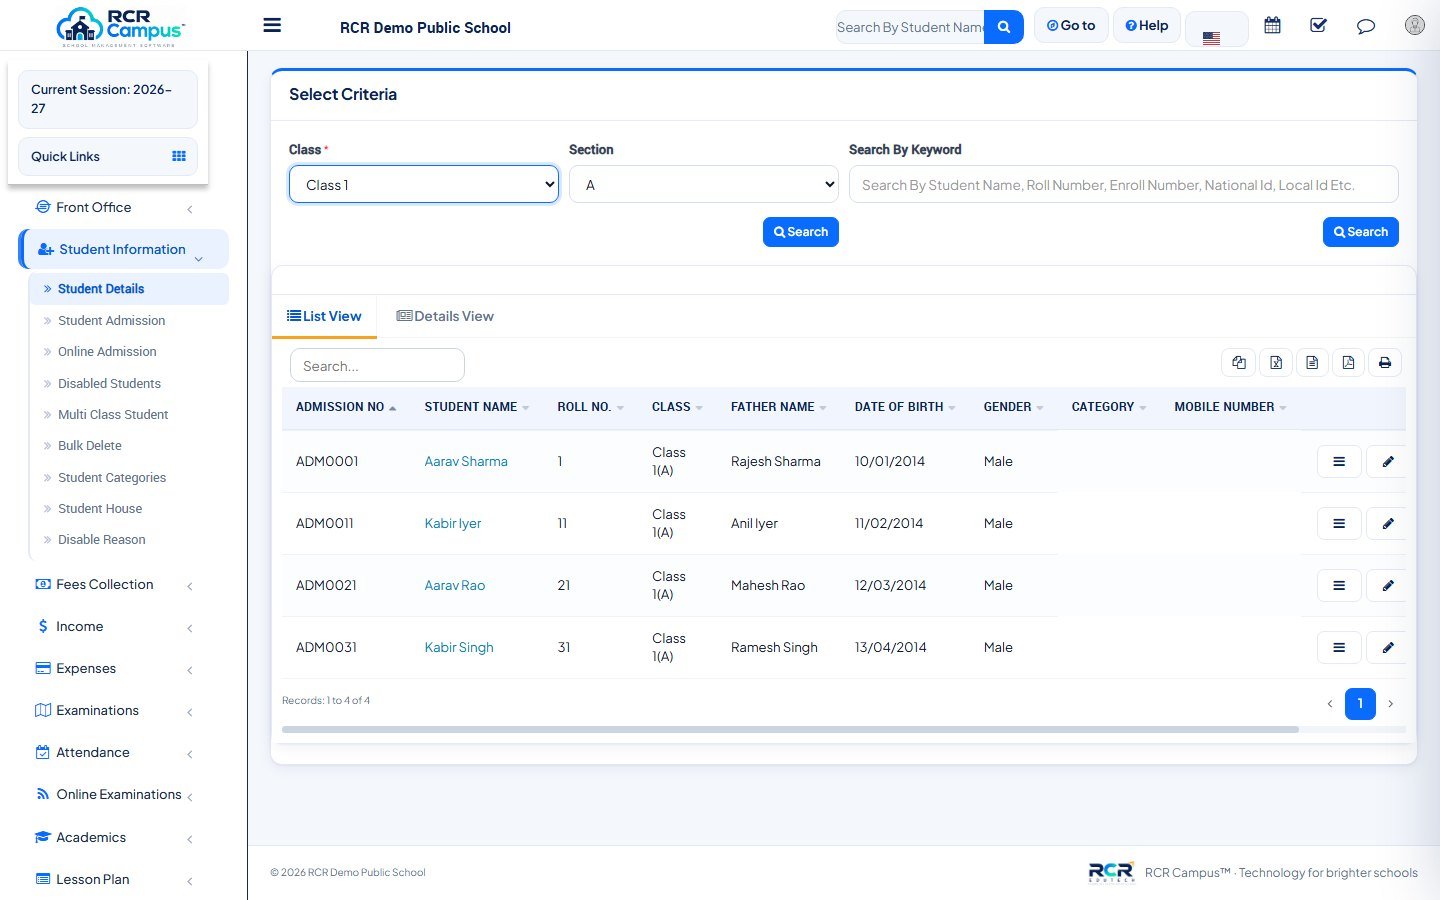1440x900 pixels.
Task: Copy the student table to clipboard
Action: 1239,363
